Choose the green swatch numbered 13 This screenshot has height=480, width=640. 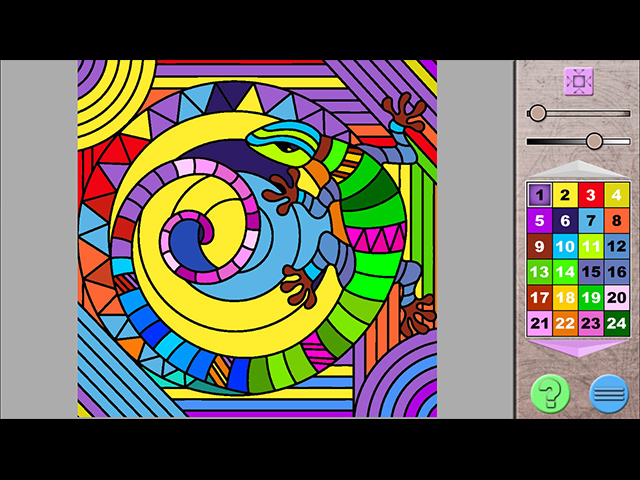tap(539, 272)
